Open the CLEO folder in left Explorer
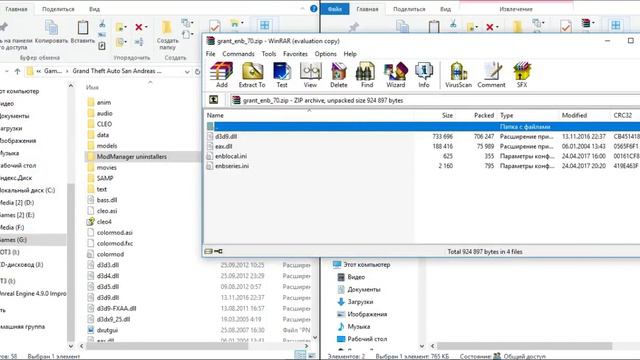The image size is (640, 360). (104, 124)
